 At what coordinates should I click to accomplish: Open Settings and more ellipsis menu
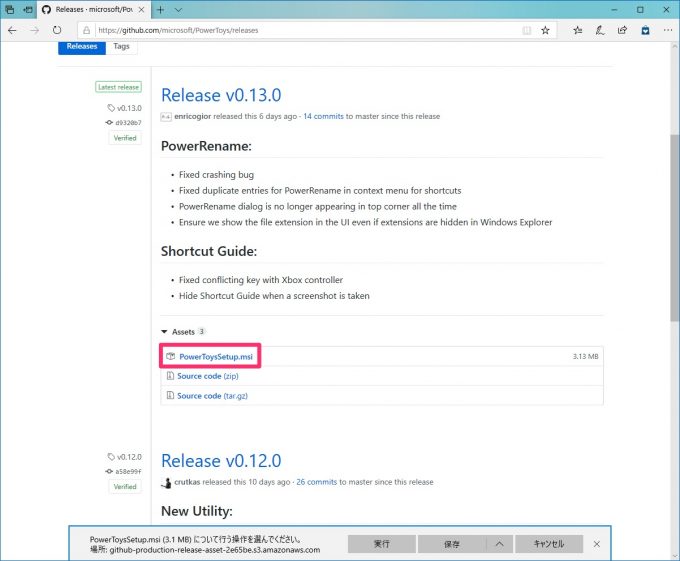(668, 30)
